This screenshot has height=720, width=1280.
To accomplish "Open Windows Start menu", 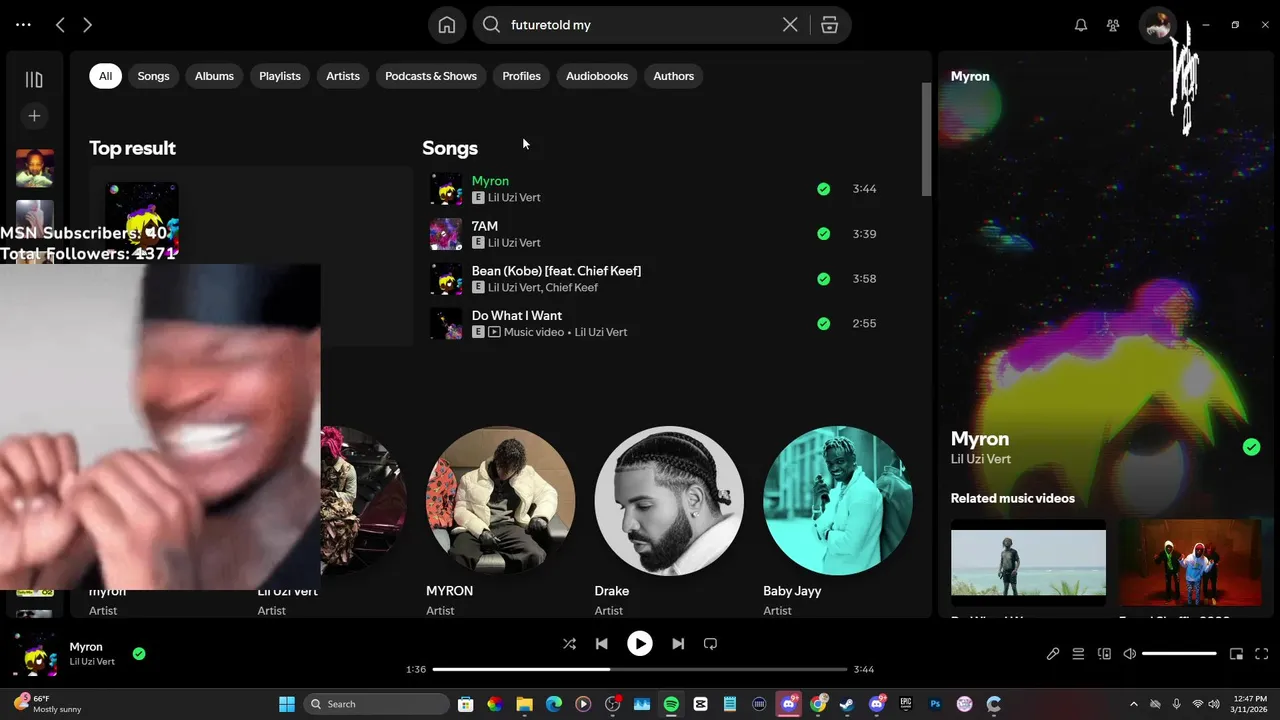I will click(x=286, y=704).
